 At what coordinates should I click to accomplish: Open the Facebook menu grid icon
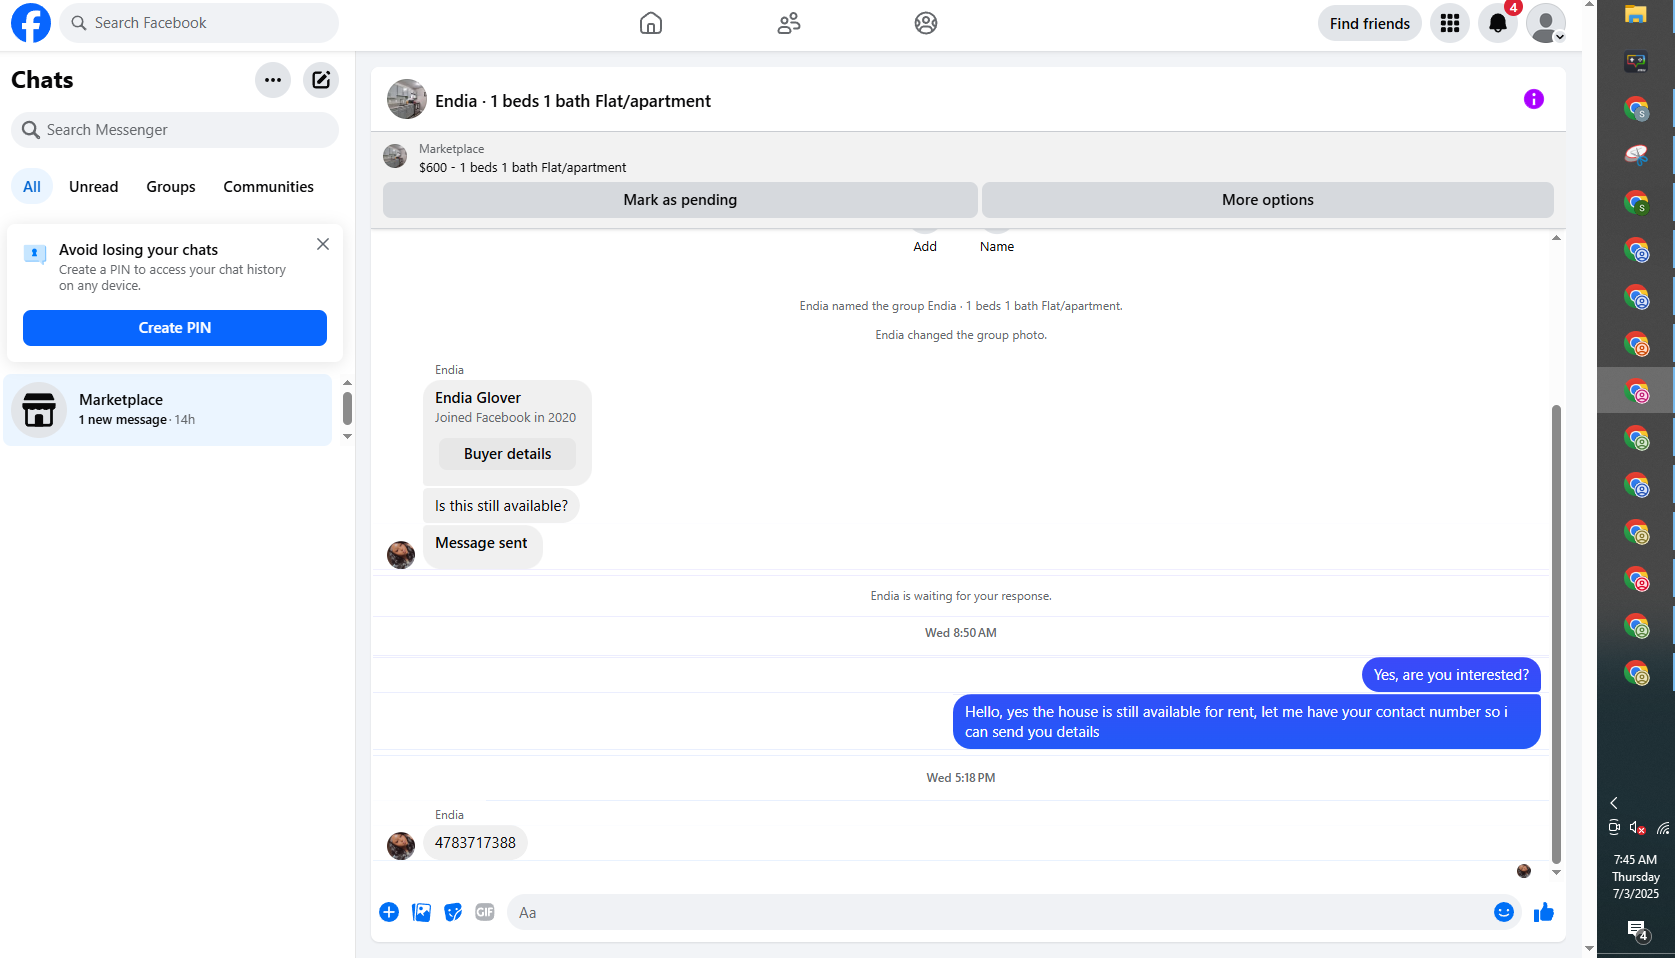(1450, 23)
